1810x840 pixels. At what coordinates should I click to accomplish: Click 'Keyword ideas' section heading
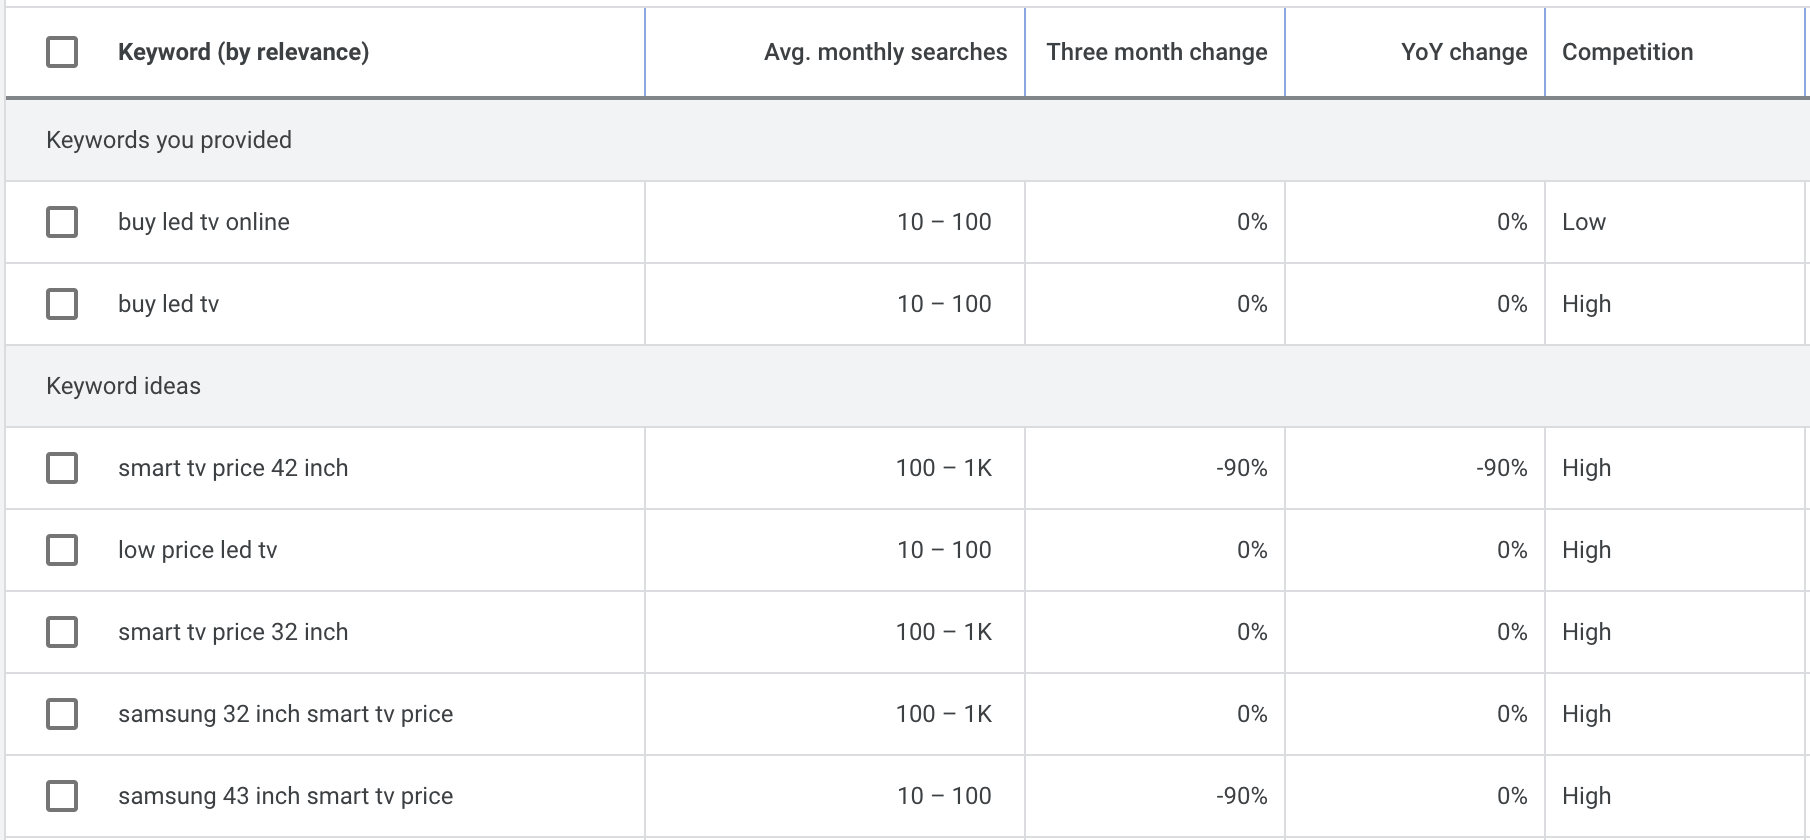pos(123,386)
